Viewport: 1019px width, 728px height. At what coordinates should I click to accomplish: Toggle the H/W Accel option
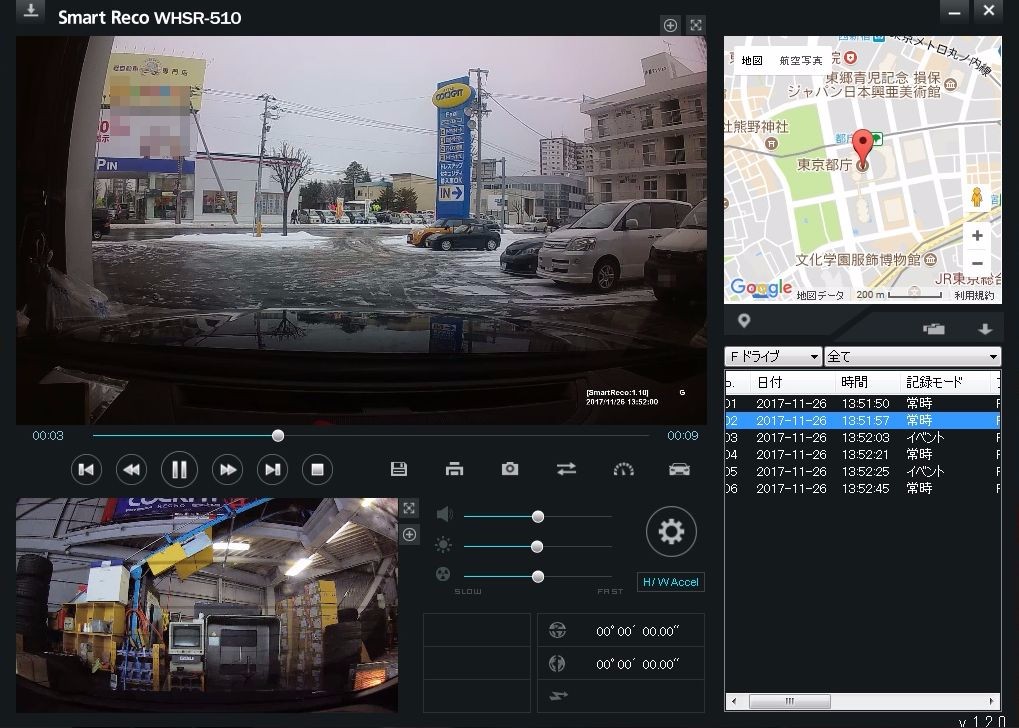[x=670, y=582]
